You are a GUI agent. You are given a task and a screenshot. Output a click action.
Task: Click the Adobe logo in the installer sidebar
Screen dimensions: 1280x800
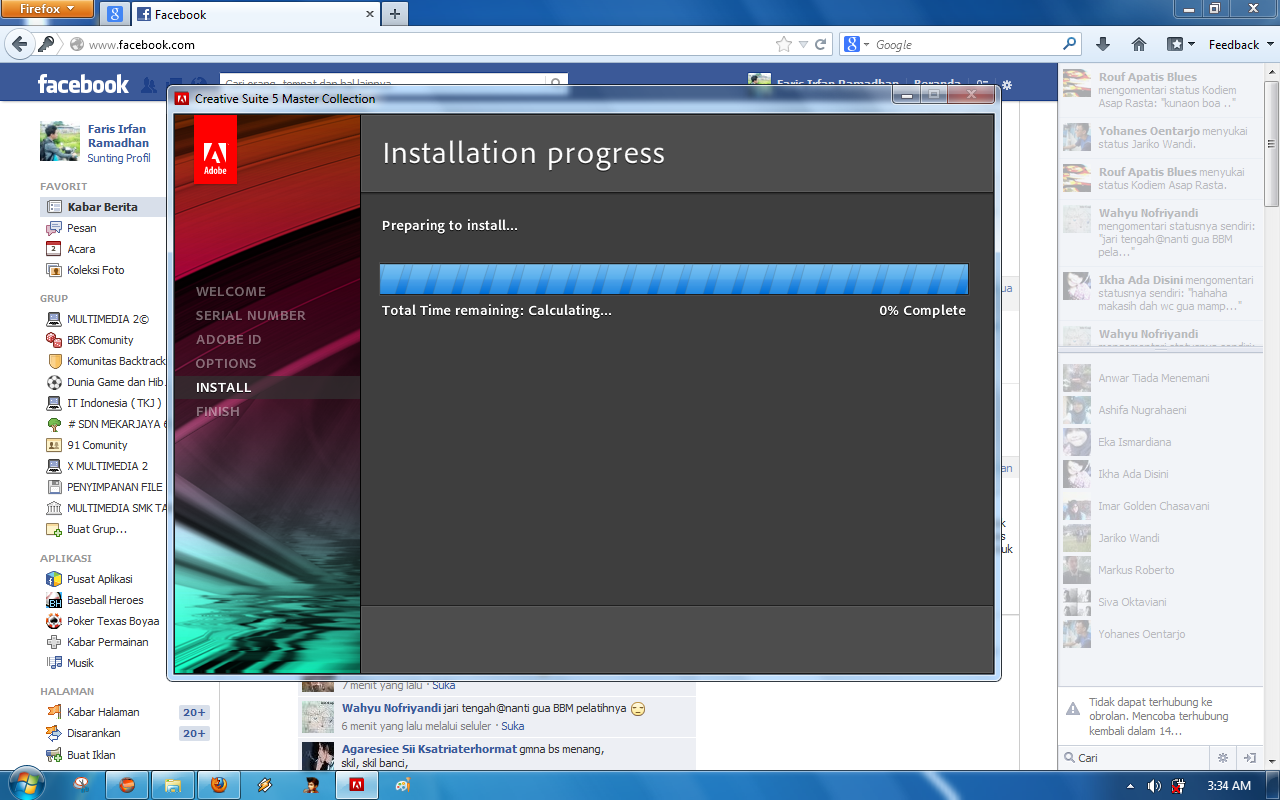point(215,149)
